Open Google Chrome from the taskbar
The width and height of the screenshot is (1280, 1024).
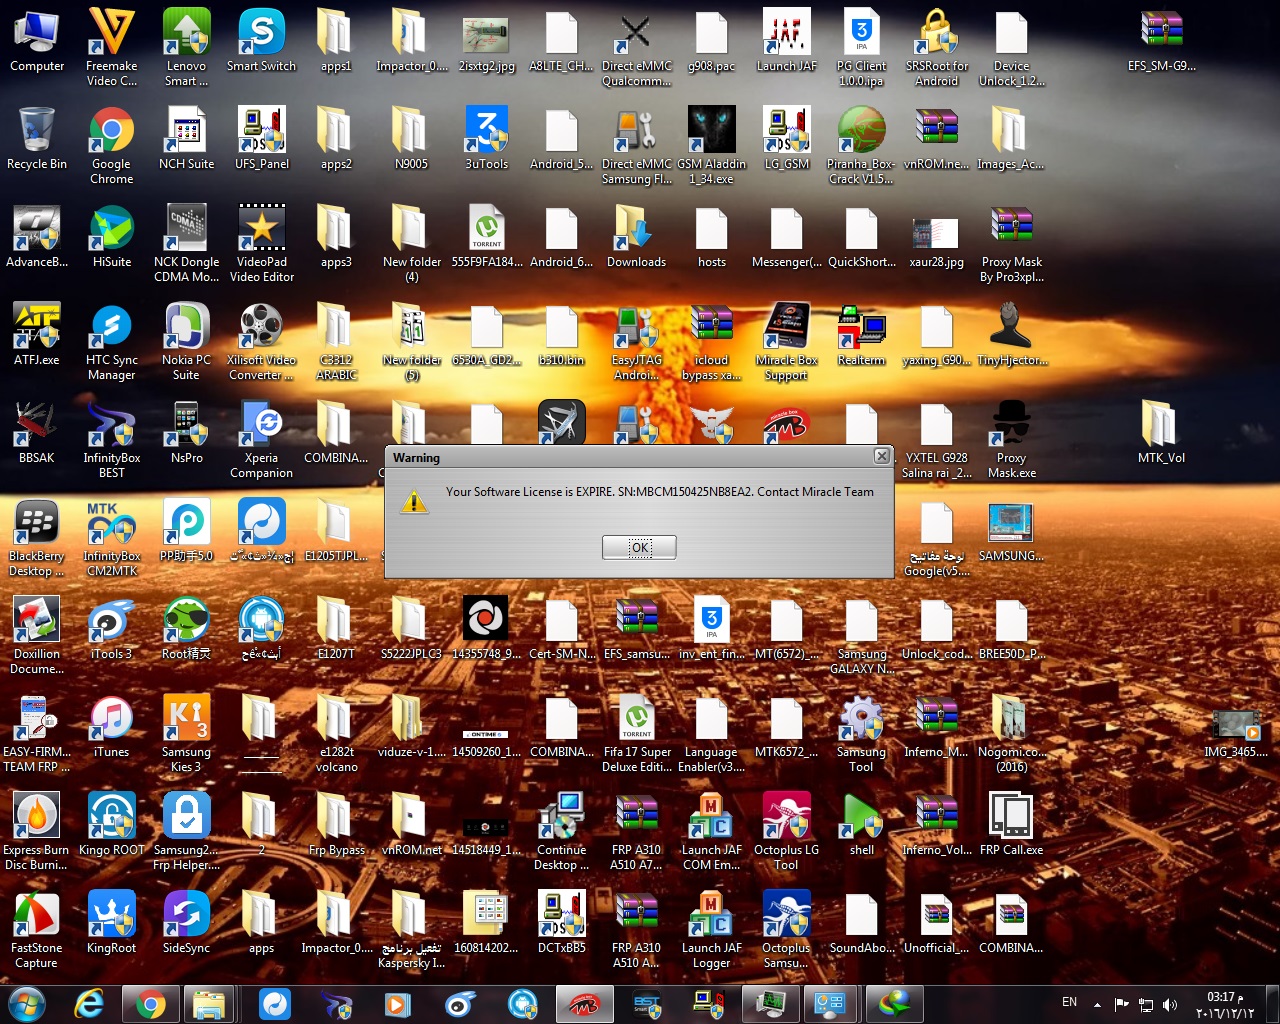tap(151, 1003)
